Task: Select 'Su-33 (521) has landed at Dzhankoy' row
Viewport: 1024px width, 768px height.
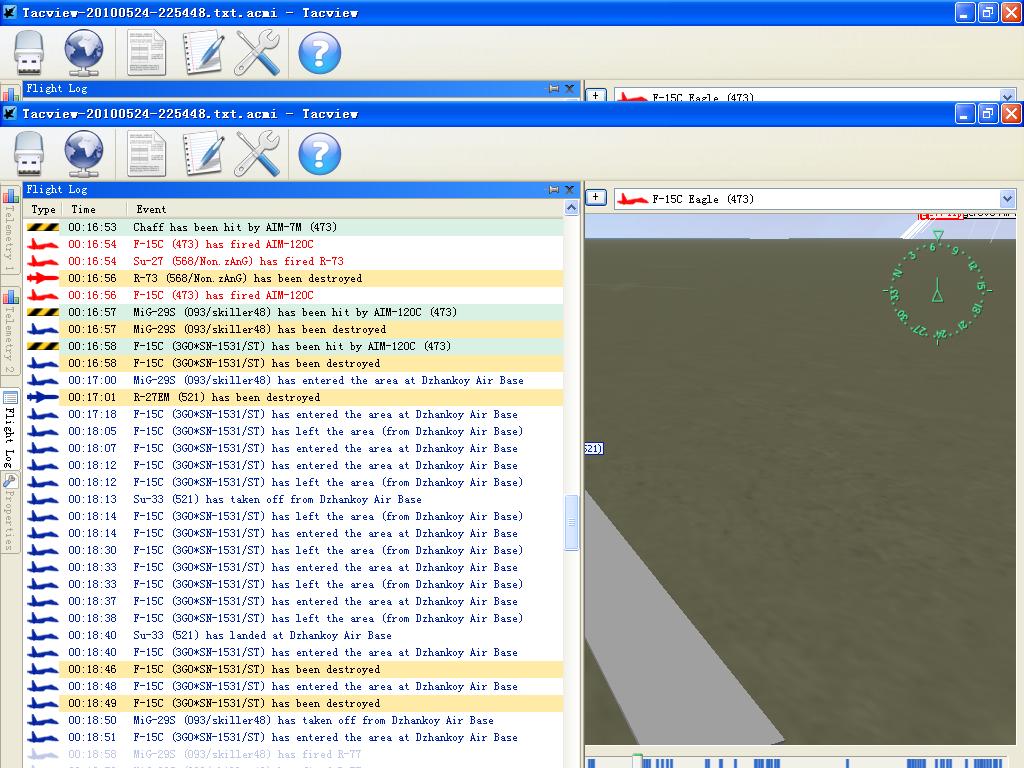Action: click(x=294, y=635)
